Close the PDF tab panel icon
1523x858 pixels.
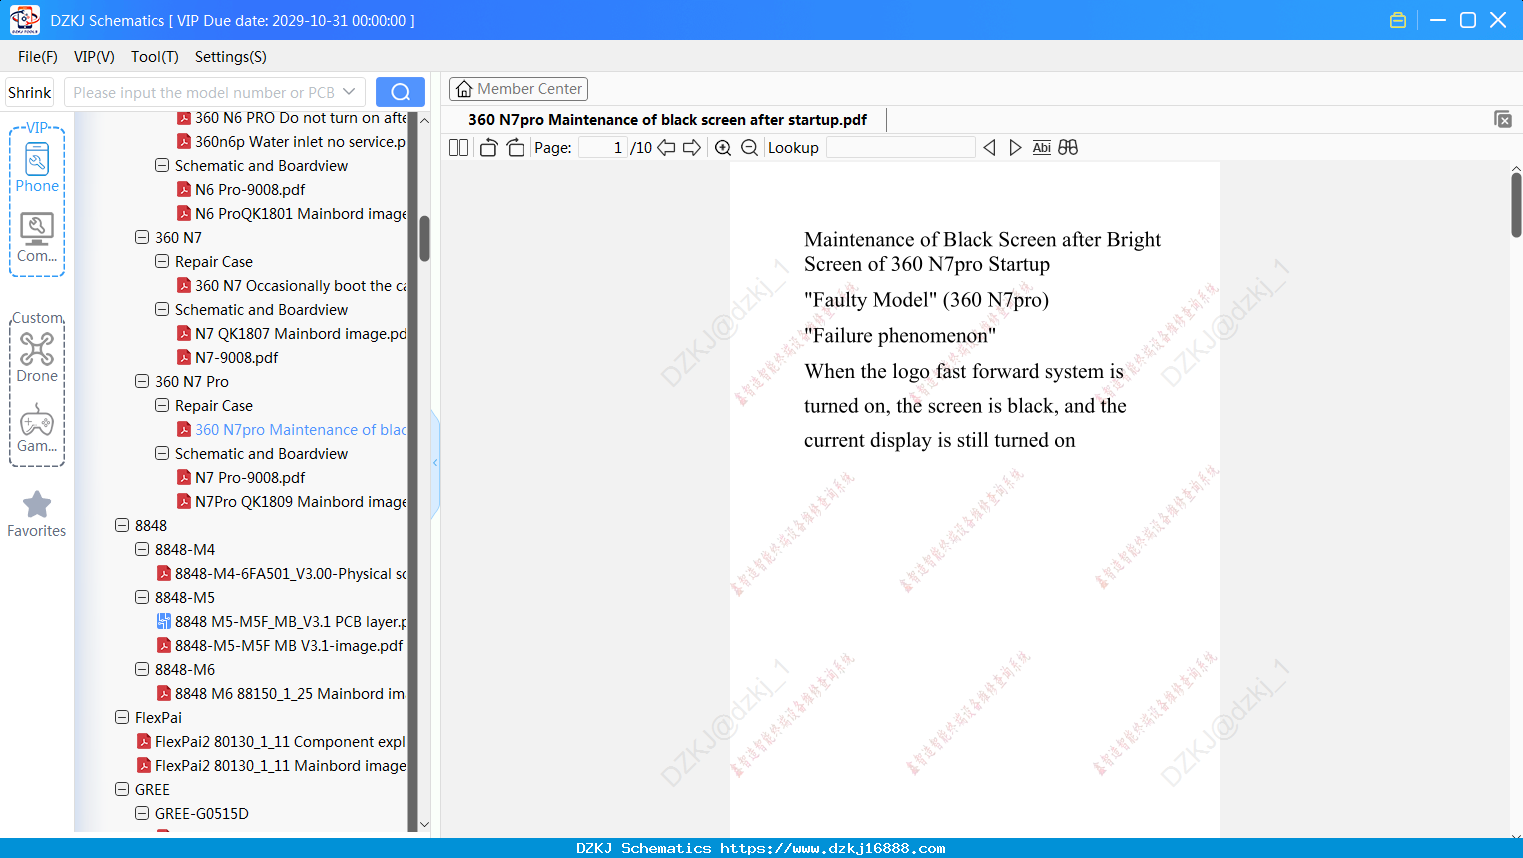click(x=1503, y=119)
